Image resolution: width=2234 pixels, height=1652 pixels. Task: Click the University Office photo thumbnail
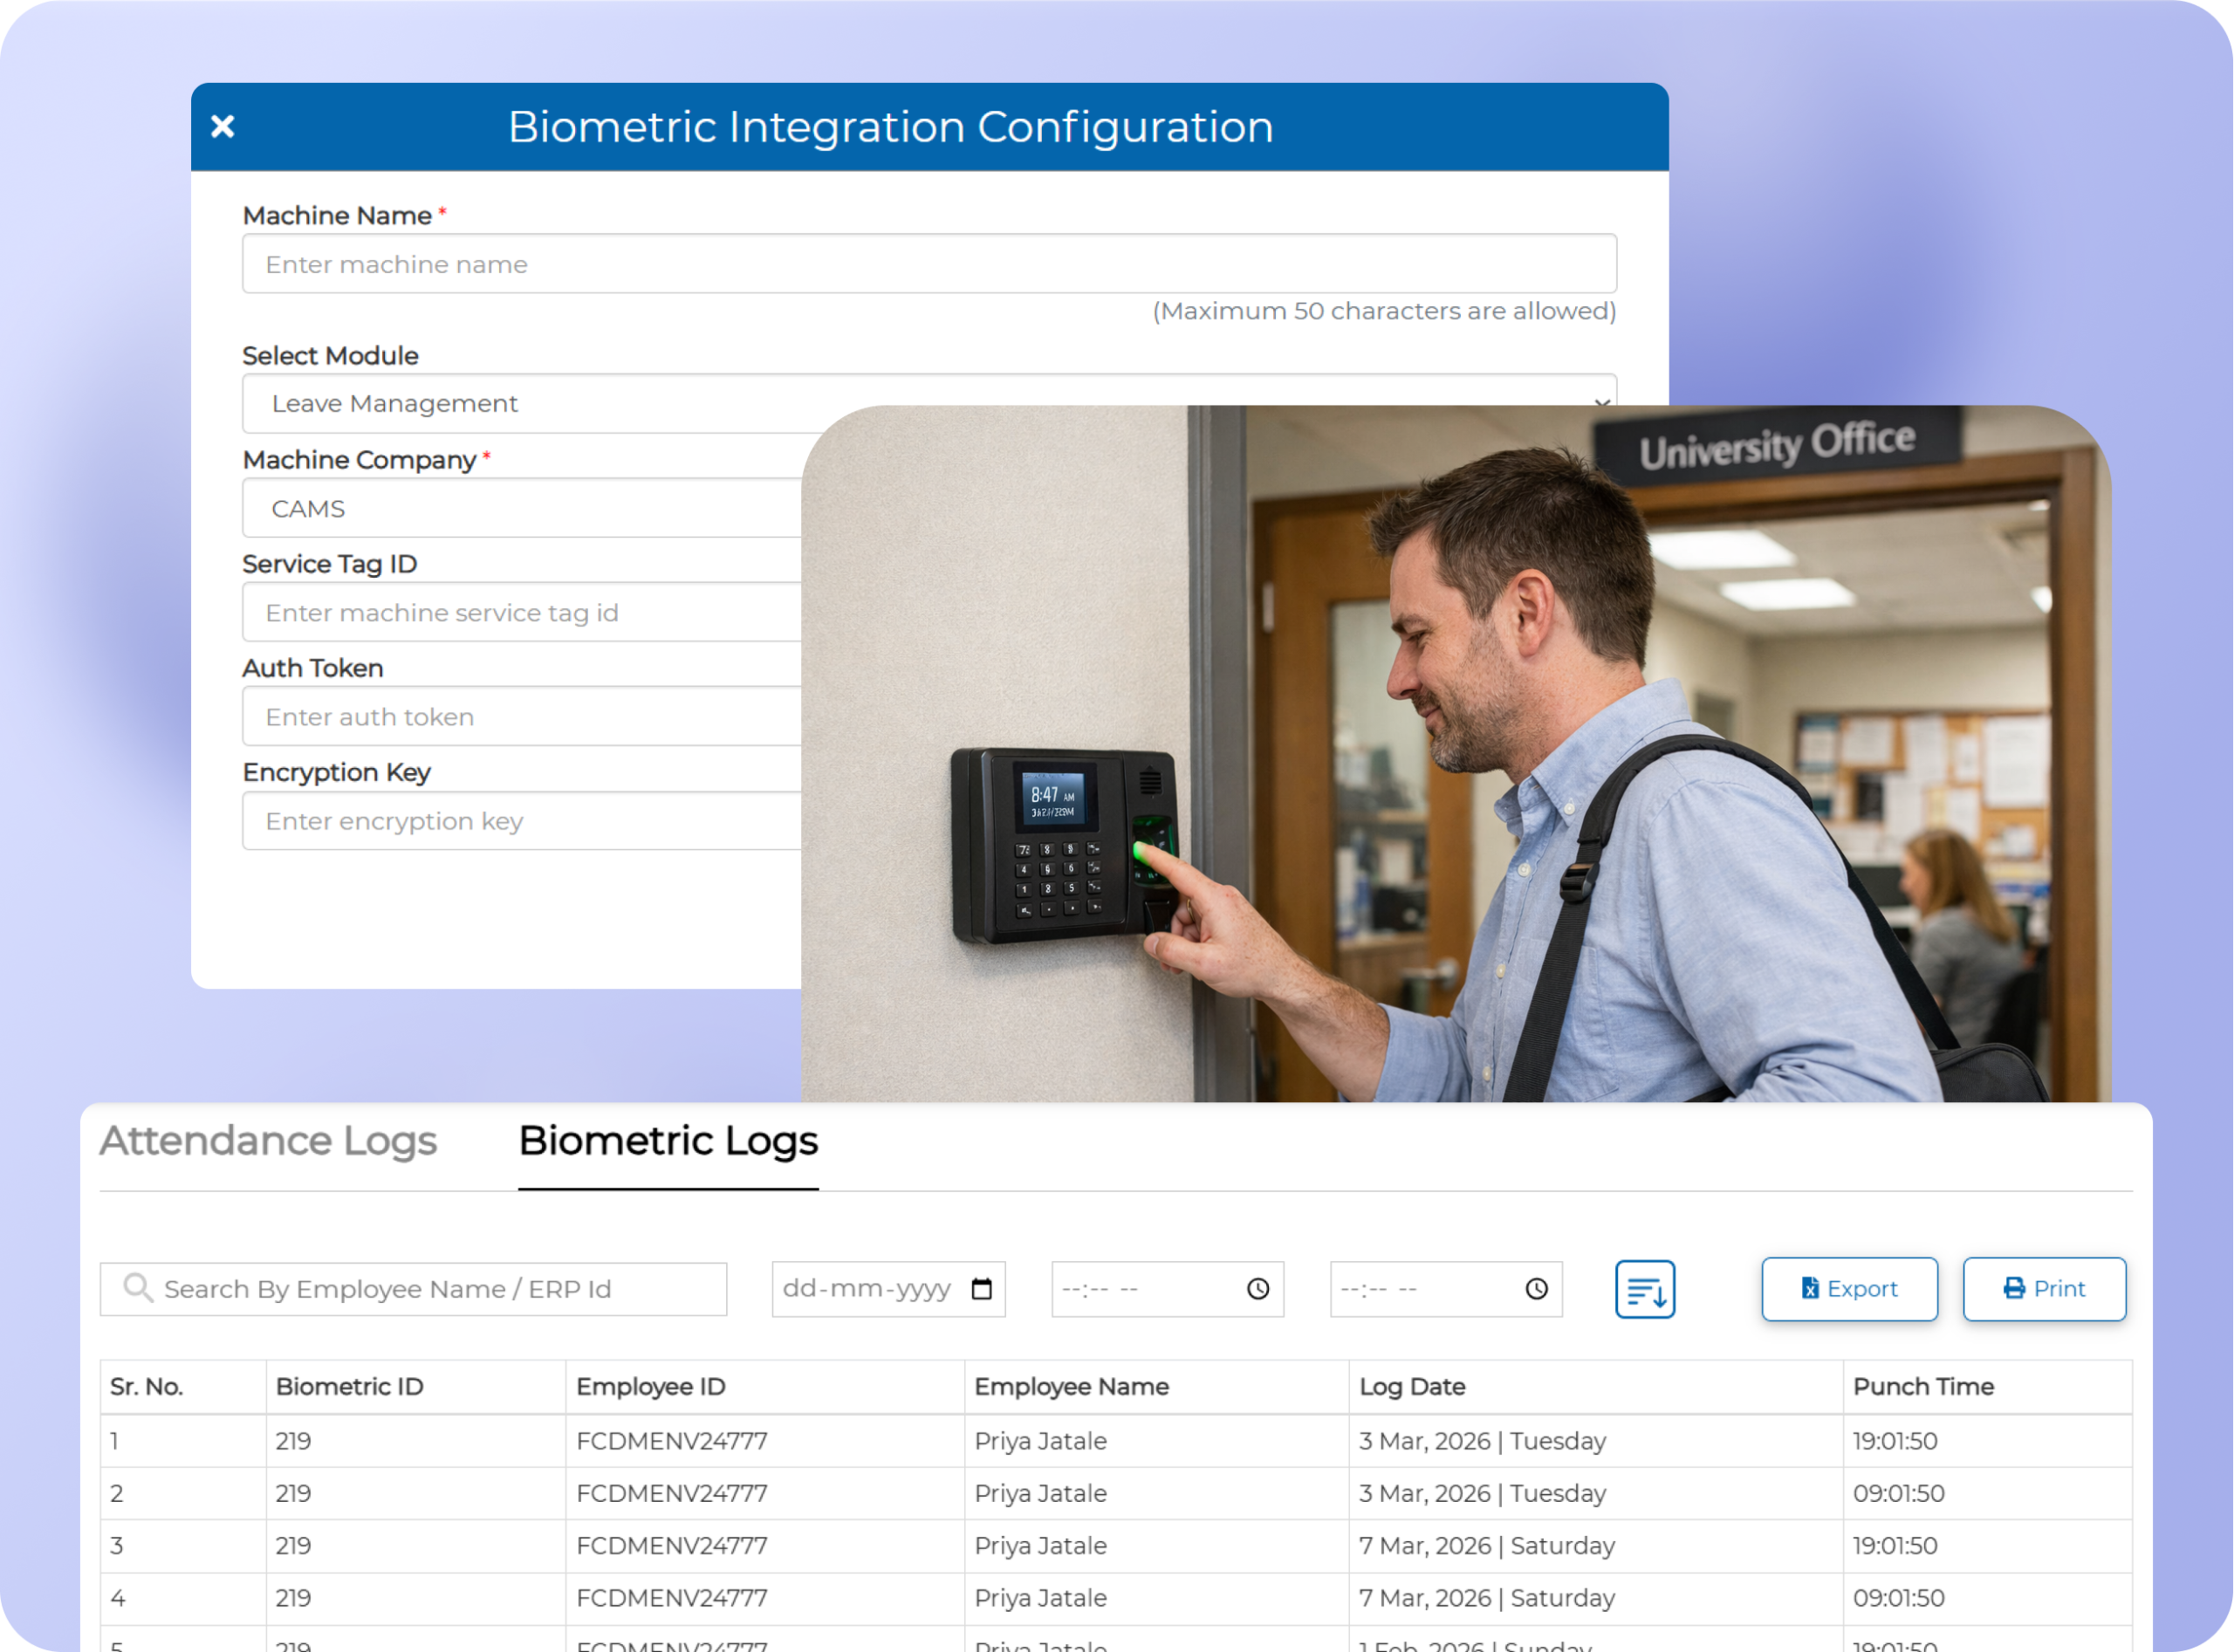pyautogui.click(x=1455, y=753)
